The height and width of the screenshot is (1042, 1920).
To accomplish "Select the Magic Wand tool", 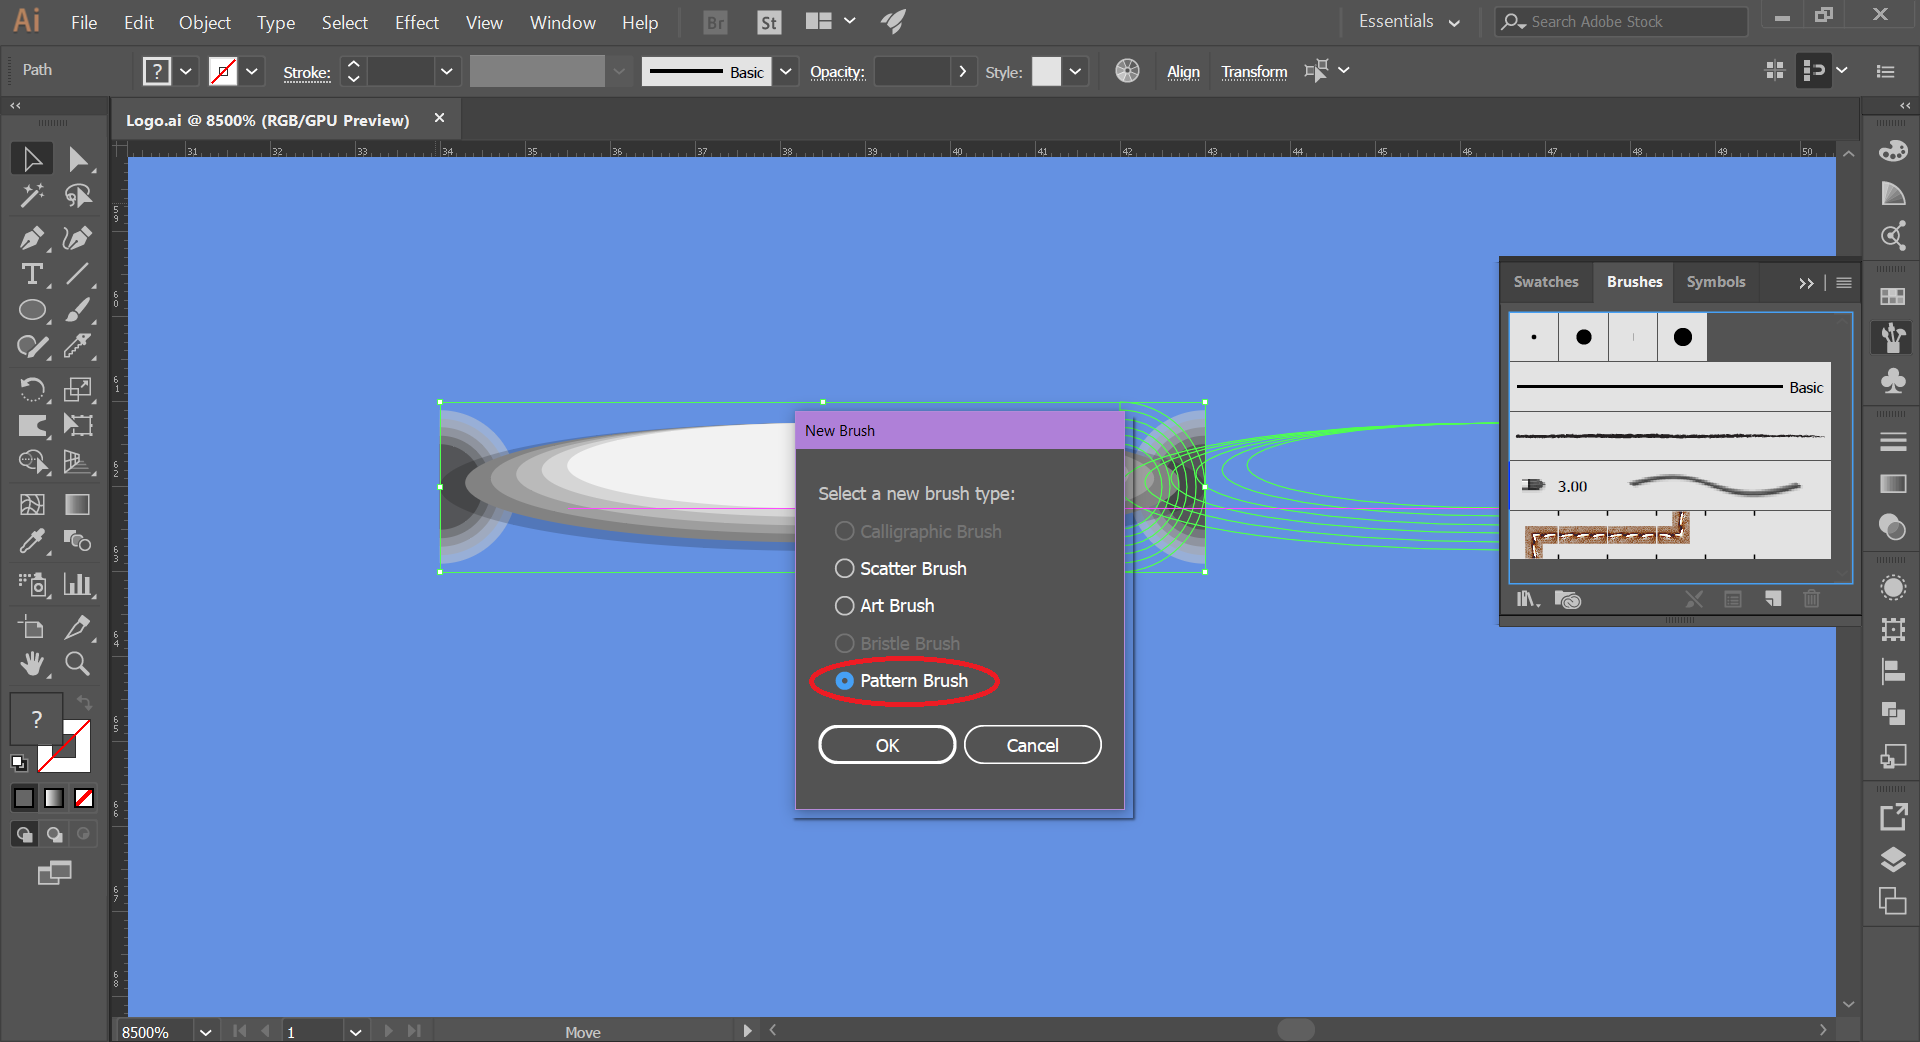I will 32,196.
